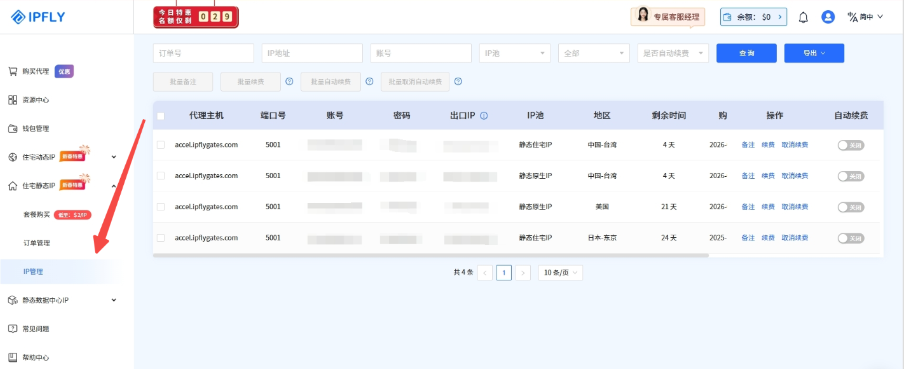
Task: Toggle auto-renew for the 中国-台湾 静态原生IP row
Action: click(x=851, y=176)
